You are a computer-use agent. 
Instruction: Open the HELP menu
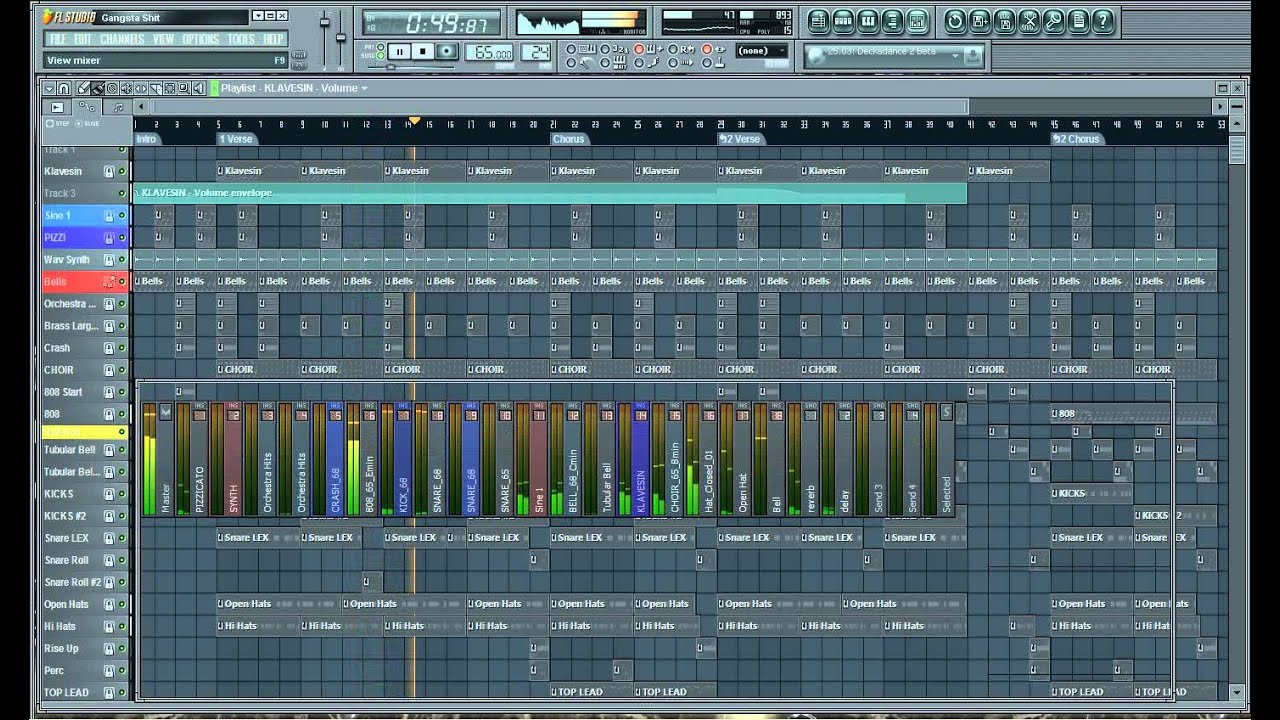[x=273, y=39]
